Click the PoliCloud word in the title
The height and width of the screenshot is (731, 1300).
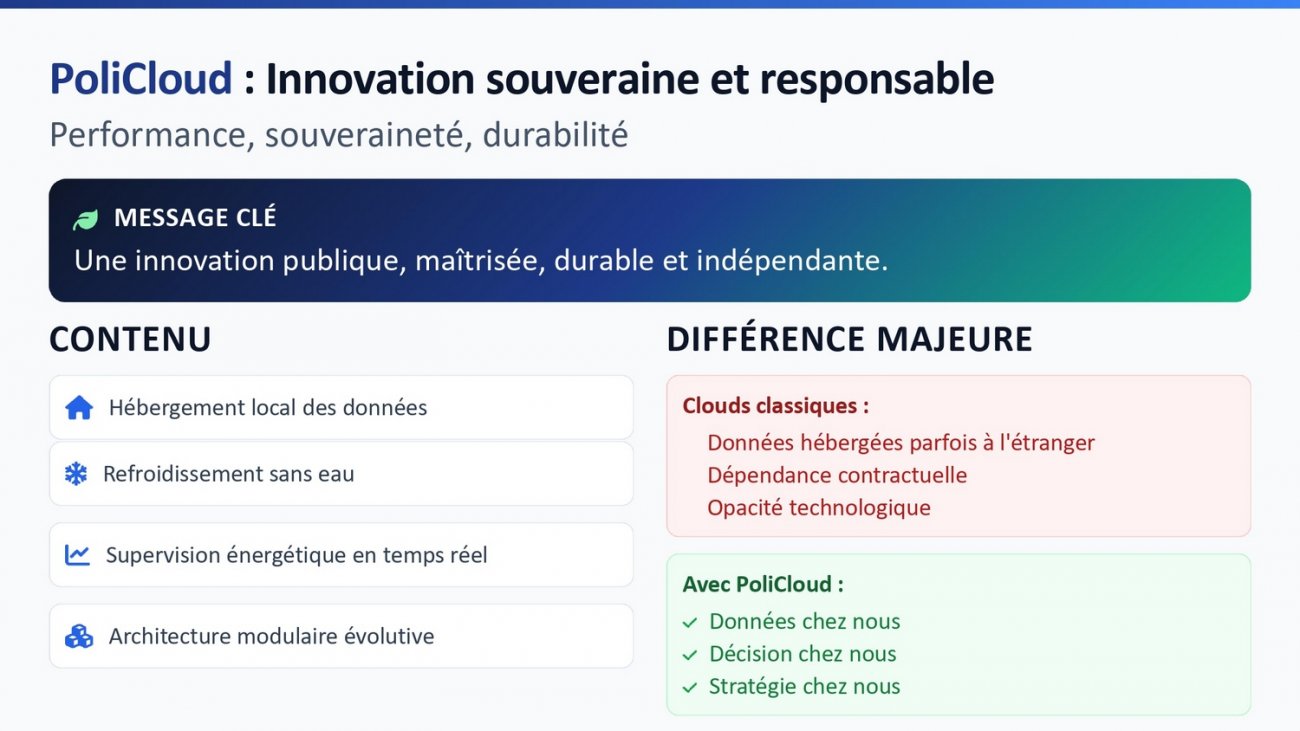coord(141,79)
